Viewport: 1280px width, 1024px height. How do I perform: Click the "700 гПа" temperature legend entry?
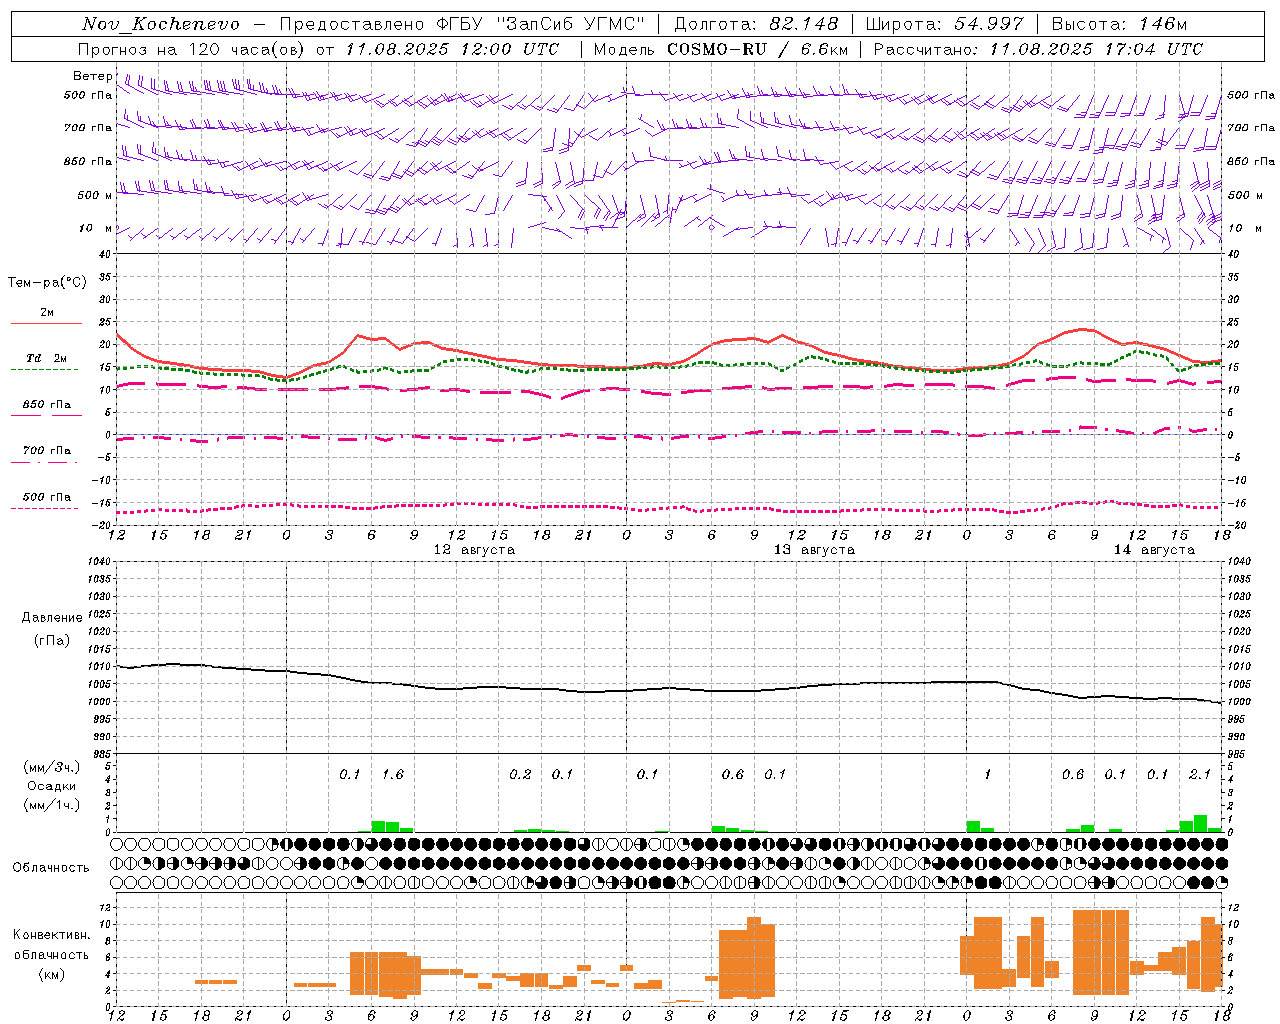point(47,451)
